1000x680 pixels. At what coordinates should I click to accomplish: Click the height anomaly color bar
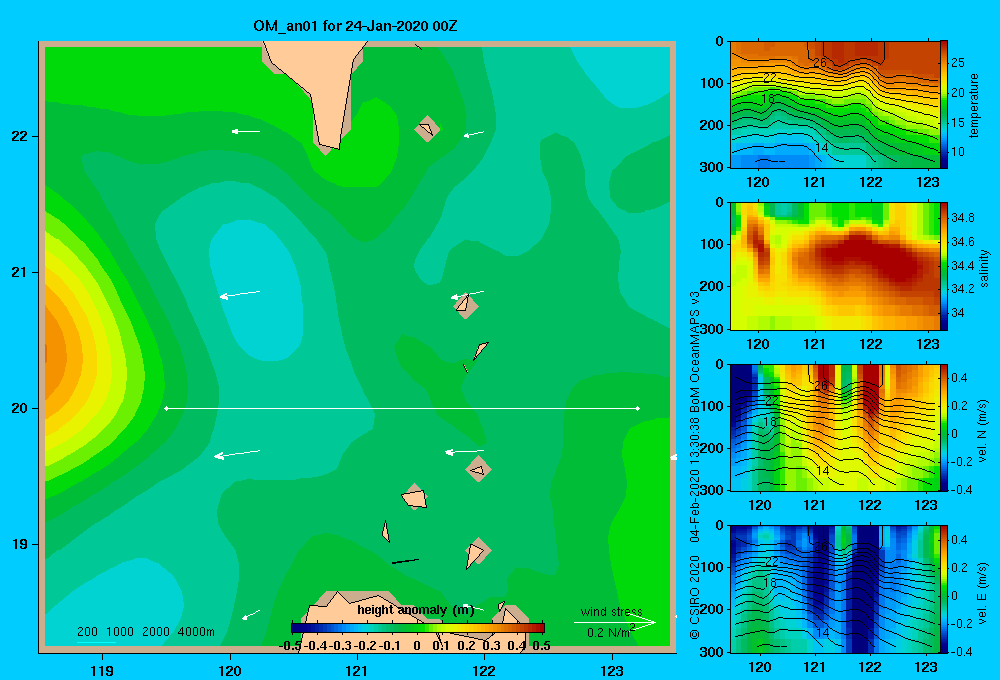pyautogui.click(x=418, y=628)
